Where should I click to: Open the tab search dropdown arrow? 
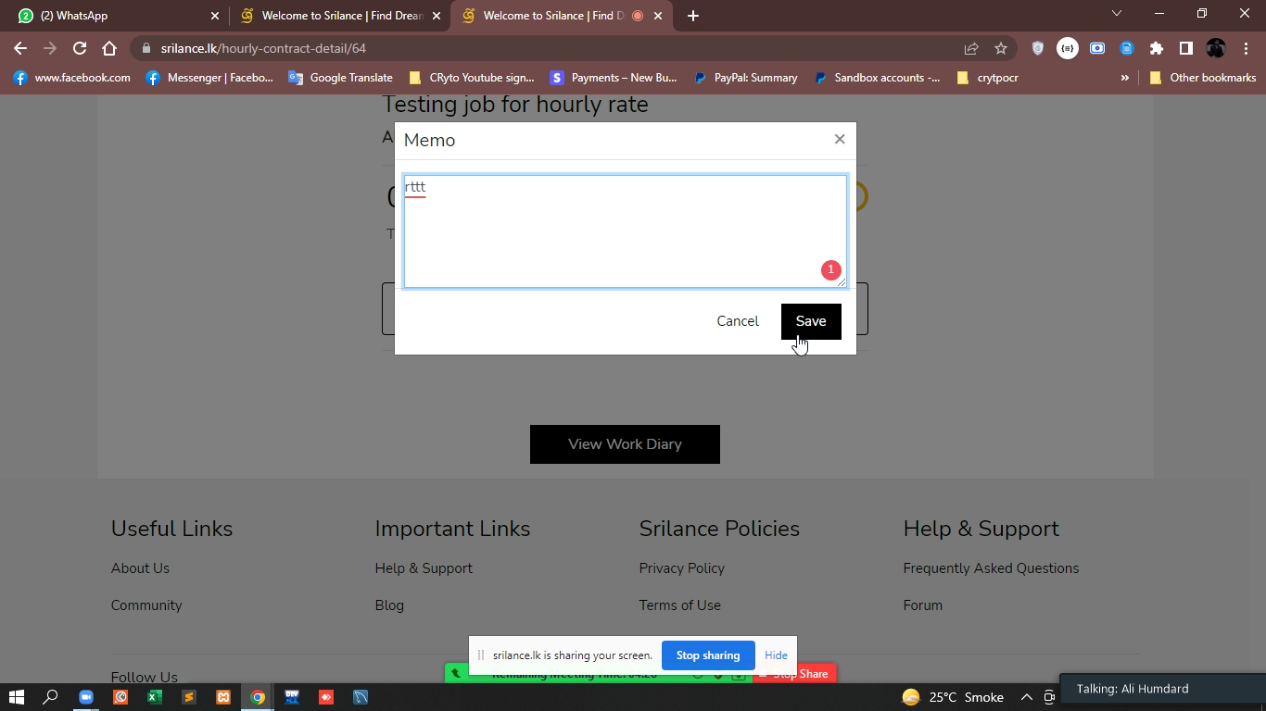tap(1117, 14)
